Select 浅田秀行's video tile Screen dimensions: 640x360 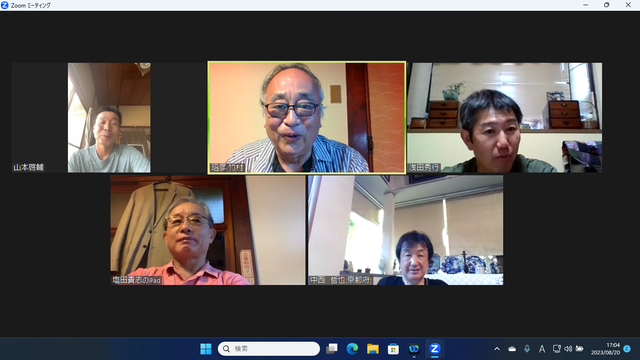tap(504, 118)
